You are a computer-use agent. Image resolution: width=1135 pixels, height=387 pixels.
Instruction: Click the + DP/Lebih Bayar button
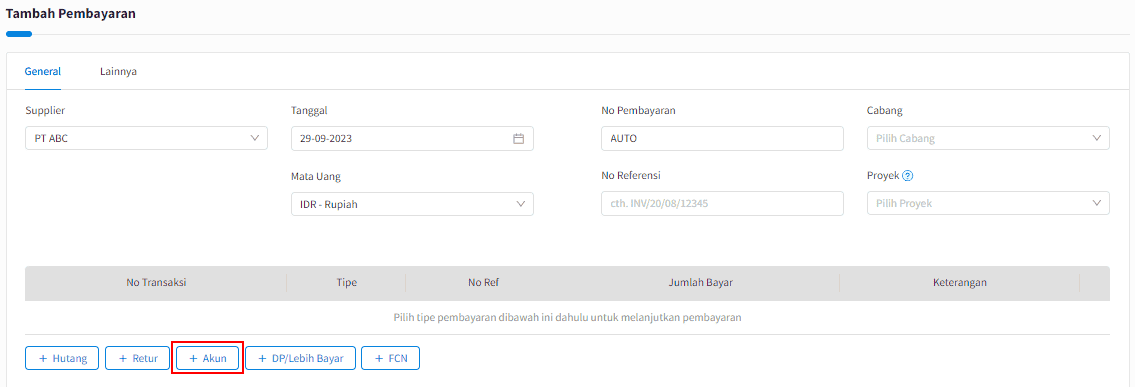click(300, 358)
